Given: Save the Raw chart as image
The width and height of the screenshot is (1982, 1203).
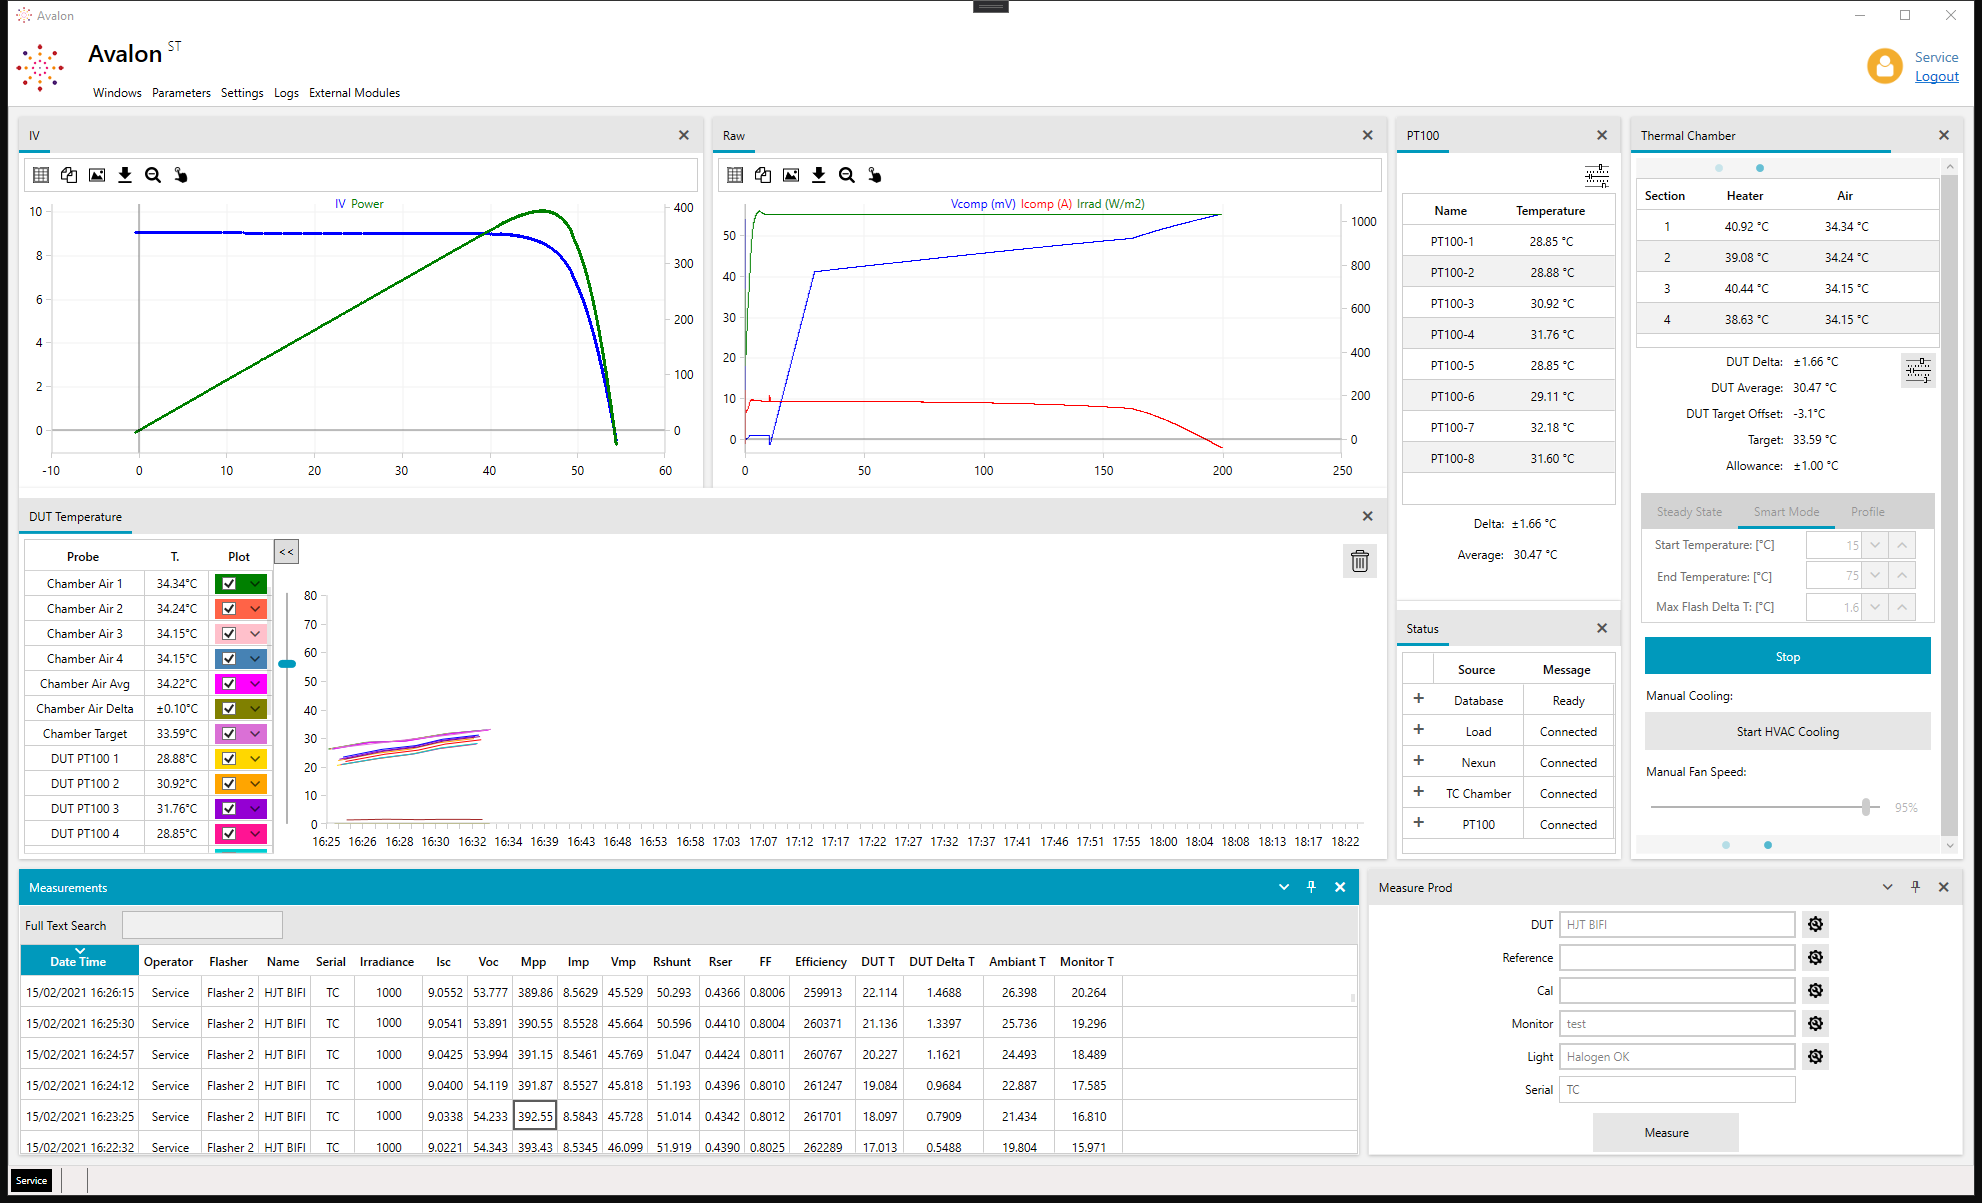Looking at the screenshot, I should pyautogui.click(x=791, y=175).
